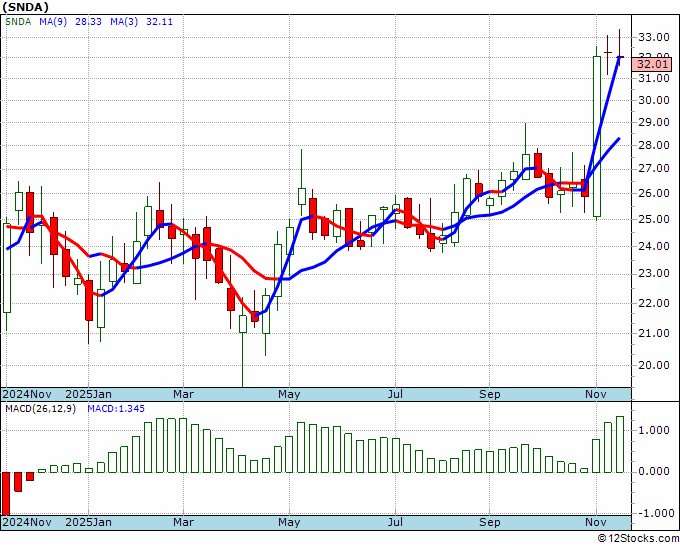Click the first red negative MACD bar
680x546 pixels.
click(6, 494)
